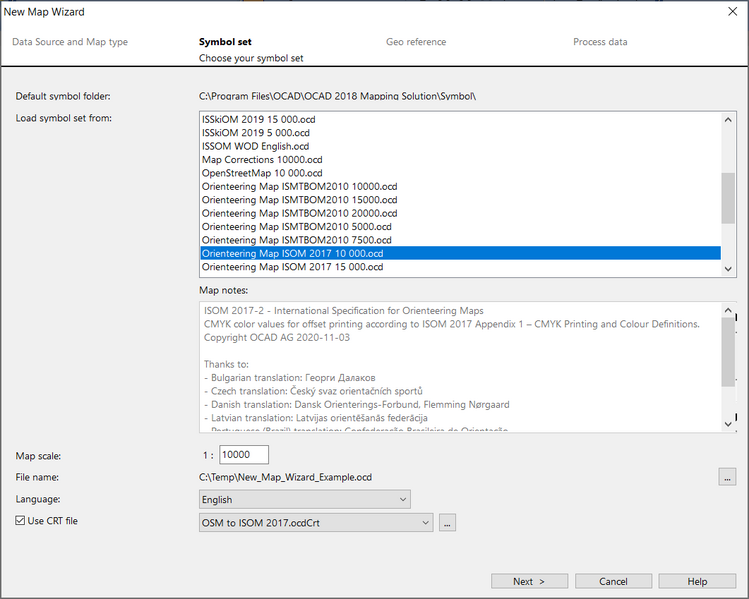Viewport: 749px width, 599px height.
Task: Click the Map scale input field
Action: [244, 455]
